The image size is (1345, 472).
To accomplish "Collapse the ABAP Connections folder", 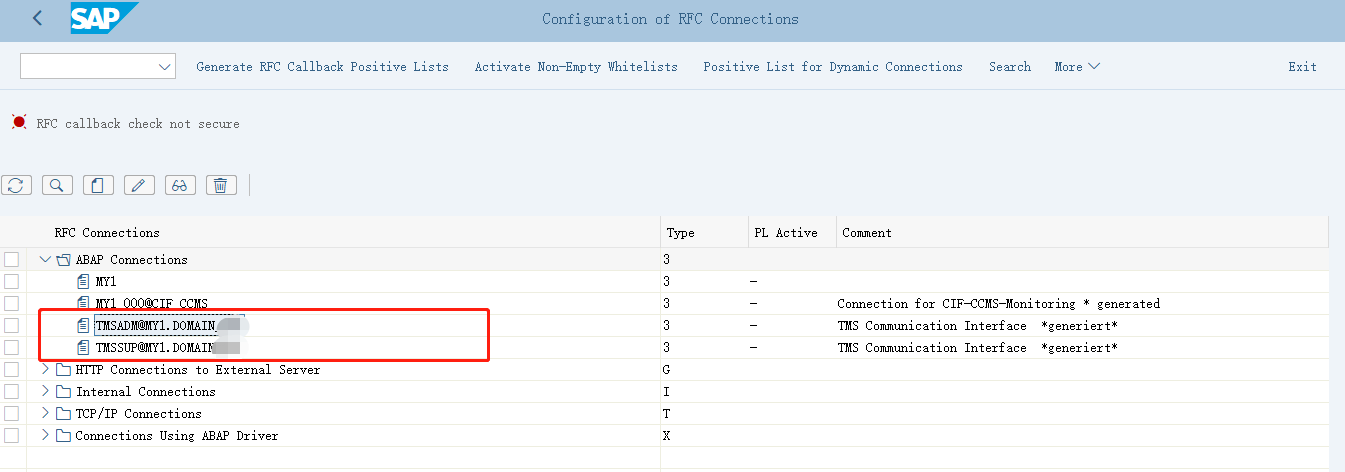I will [x=45, y=260].
